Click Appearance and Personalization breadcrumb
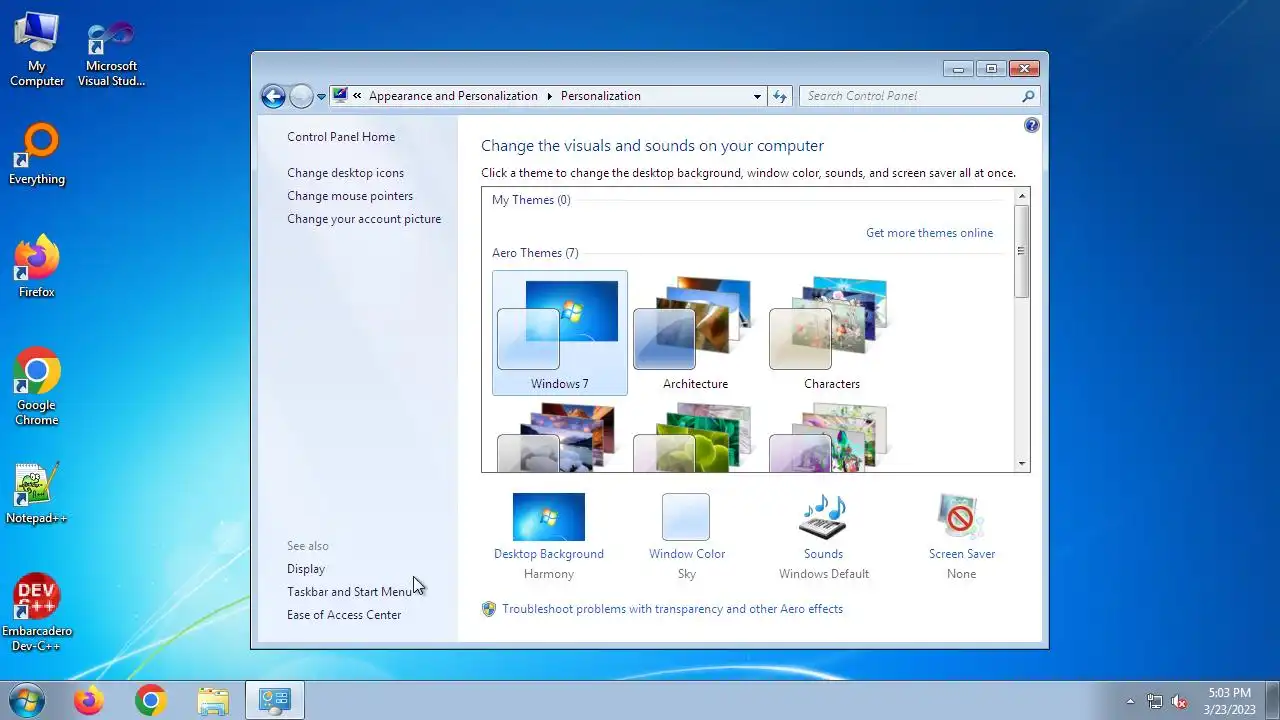The image size is (1280, 720). pyautogui.click(x=453, y=96)
